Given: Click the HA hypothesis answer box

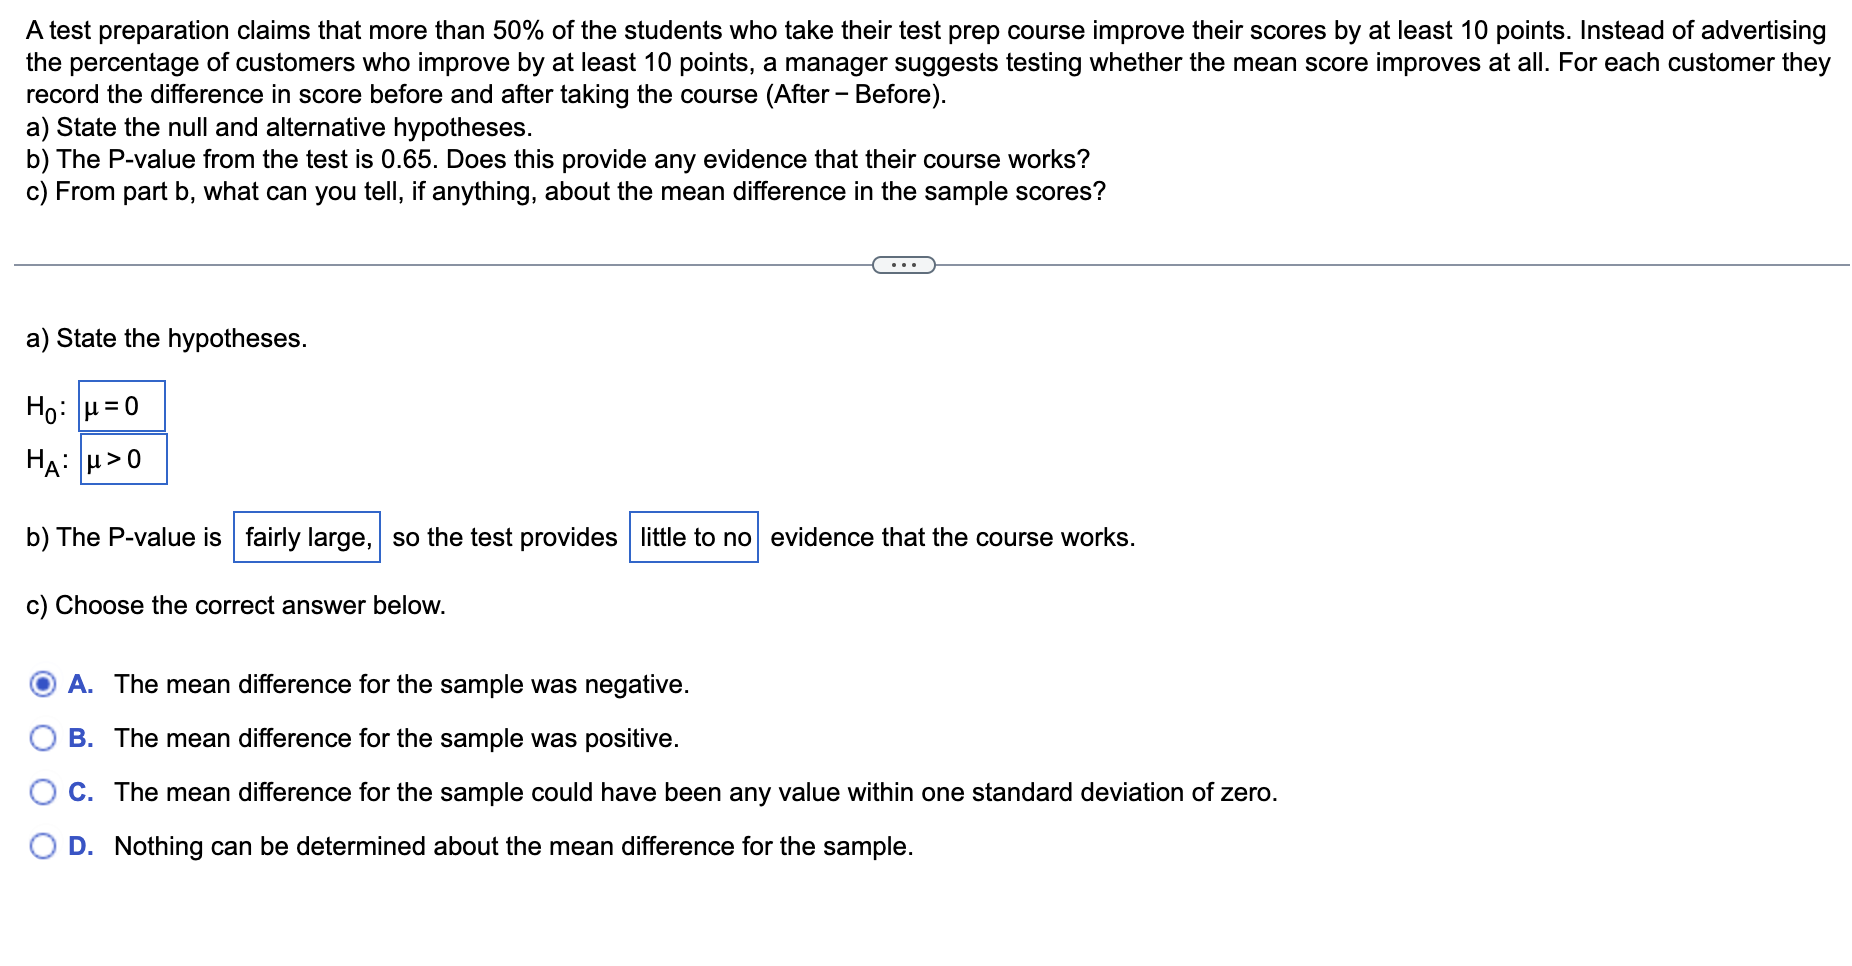Looking at the screenshot, I should pos(123,459).
